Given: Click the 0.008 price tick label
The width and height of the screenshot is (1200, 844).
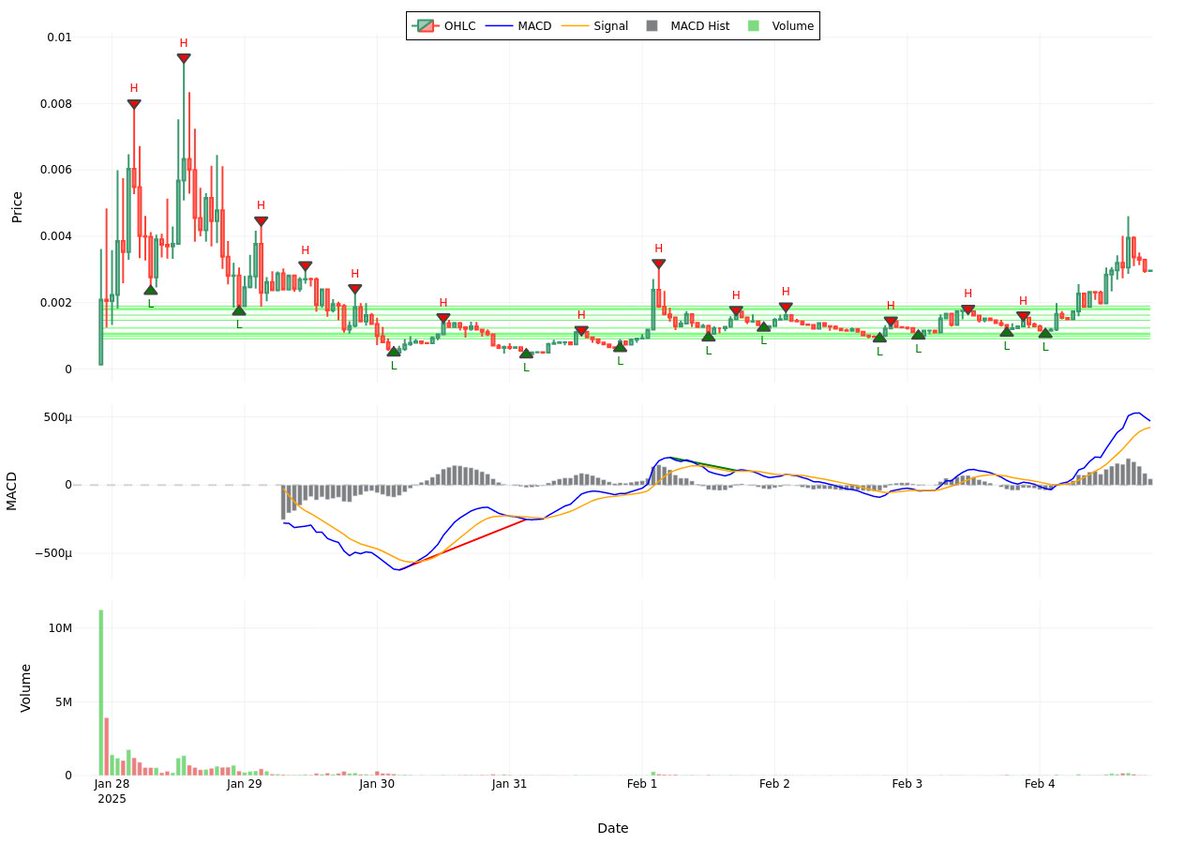Looking at the screenshot, I should pos(56,103).
